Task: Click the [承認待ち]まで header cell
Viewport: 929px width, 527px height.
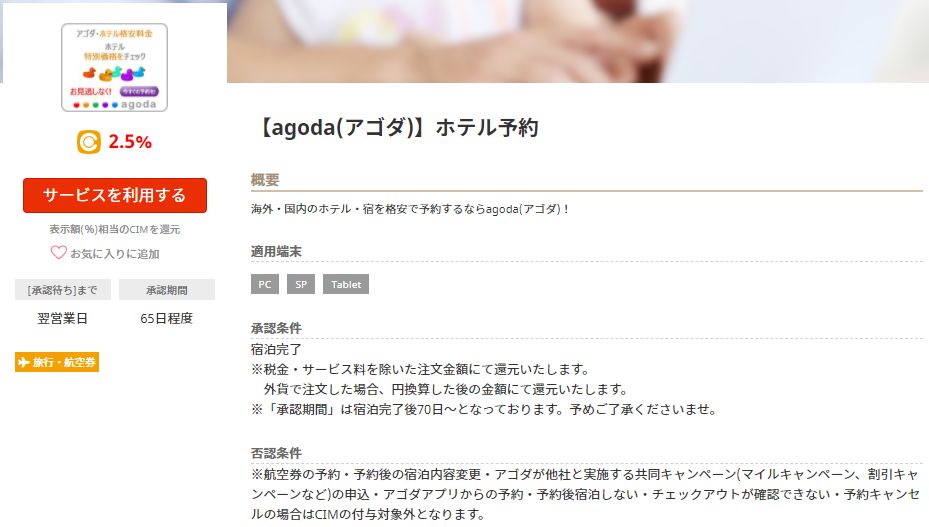Action: [62, 290]
